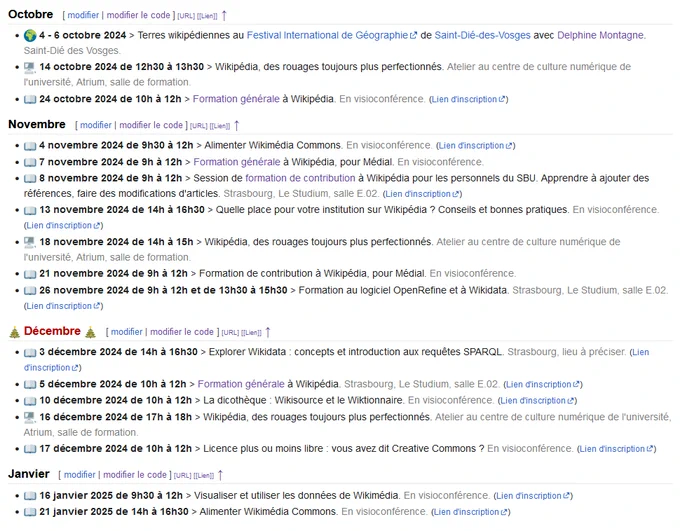Open Lien d'inscription for 21 janvier event
This screenshot has width=680, height=531.
[471, 512]
